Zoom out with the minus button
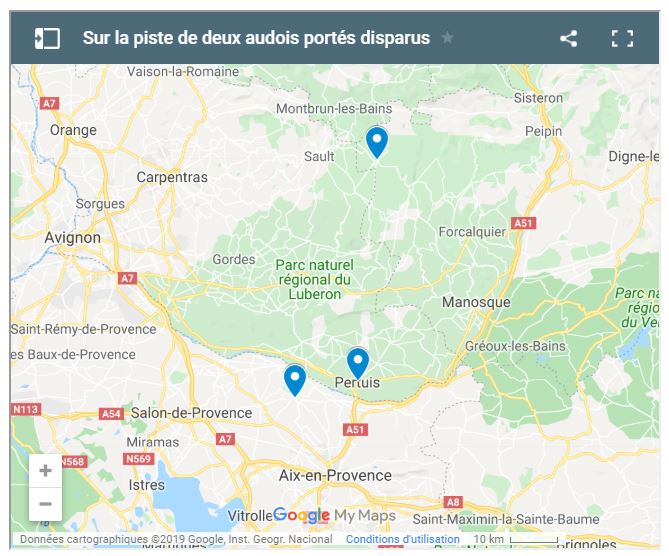Image resolution: width=669 pixels, height=556 pixels. pyautogui.click(x=45, y=504)
